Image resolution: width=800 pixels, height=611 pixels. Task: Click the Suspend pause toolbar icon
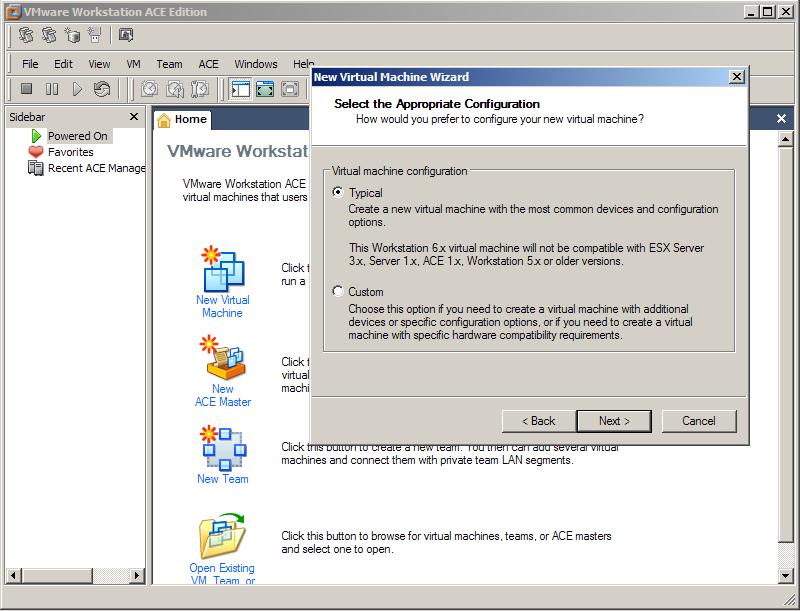click(52, 90)
